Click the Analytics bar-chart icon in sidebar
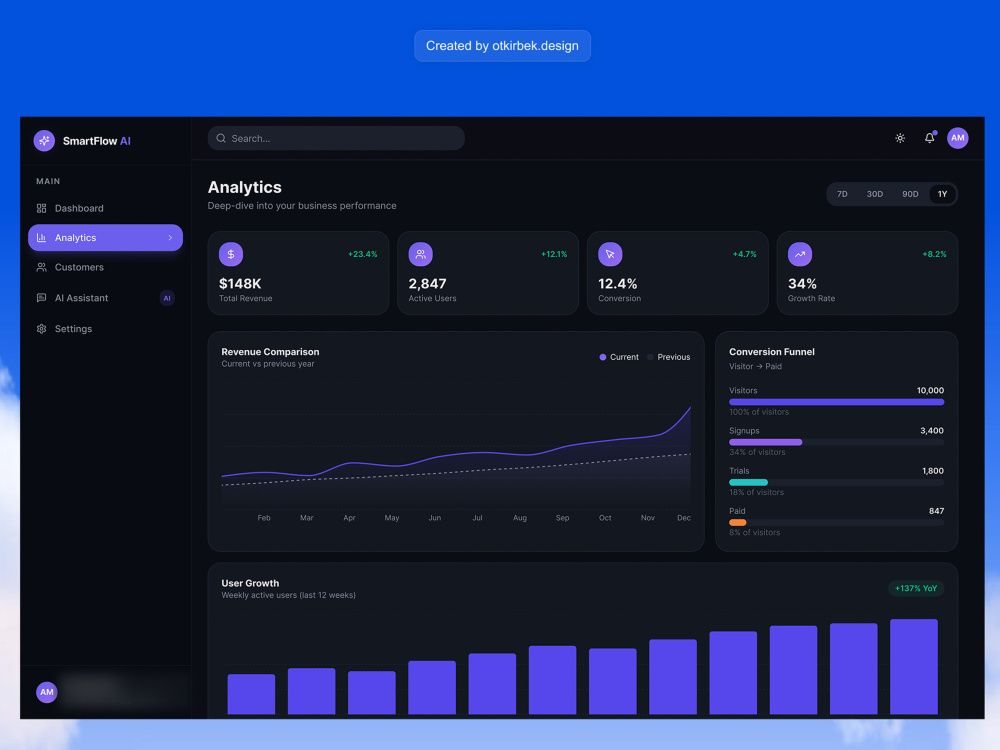 [41, 238]
